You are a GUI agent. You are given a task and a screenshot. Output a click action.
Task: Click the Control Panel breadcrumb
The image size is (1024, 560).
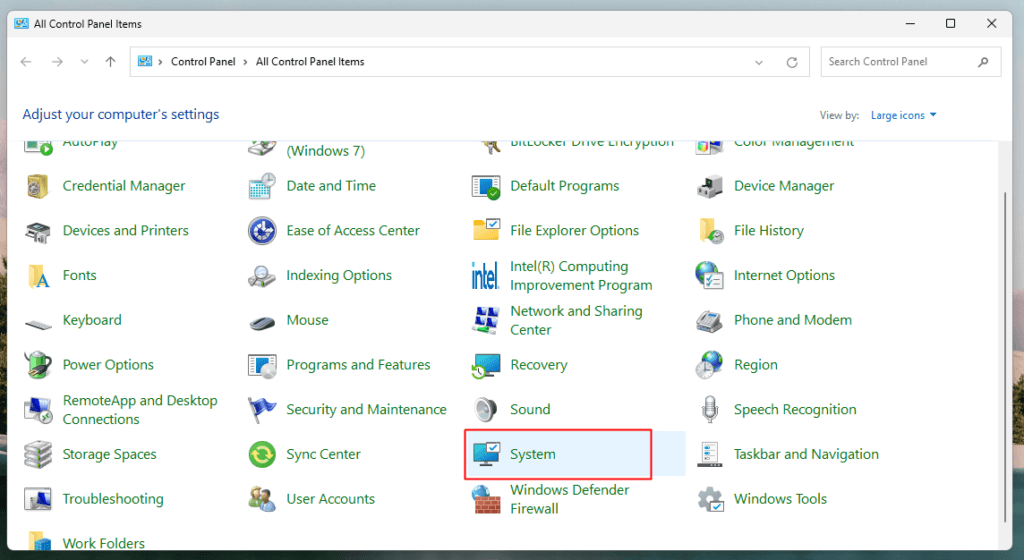tap(203, 62)
